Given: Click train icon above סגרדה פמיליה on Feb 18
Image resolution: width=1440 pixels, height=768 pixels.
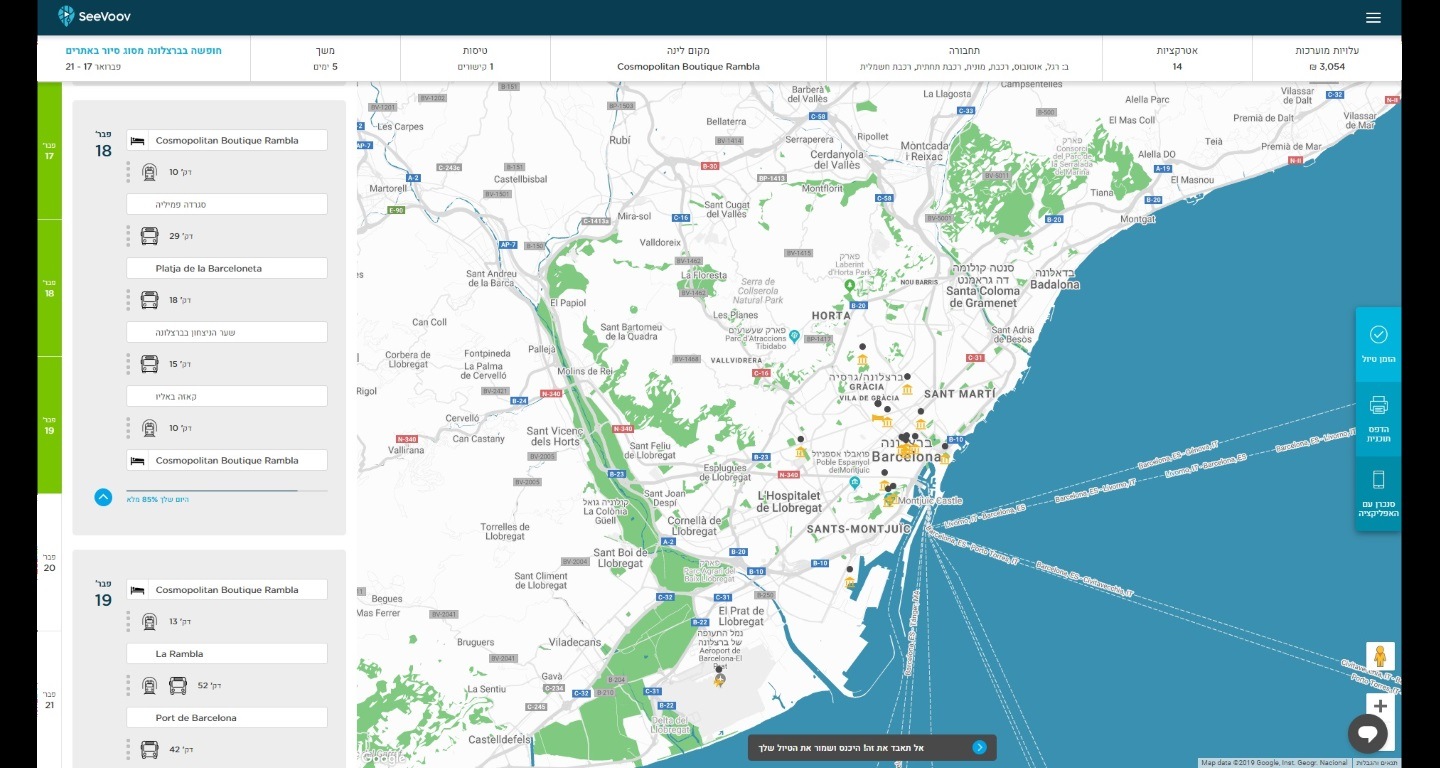Looking at the screenshot, I should 149,172.
